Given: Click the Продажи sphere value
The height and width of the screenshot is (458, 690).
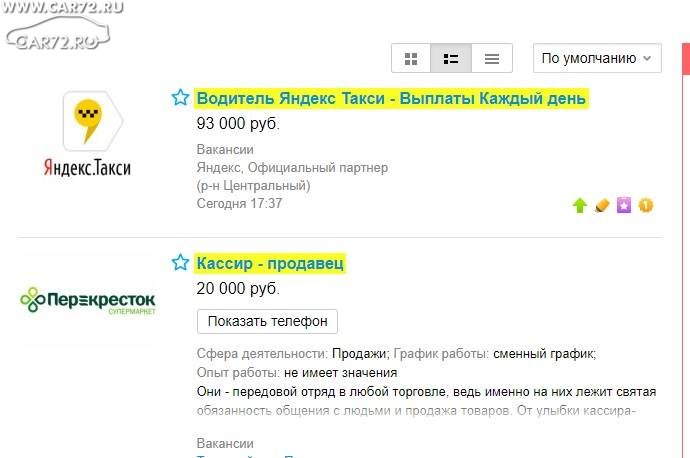Looking at the screenshot, I should coord(361,354).
